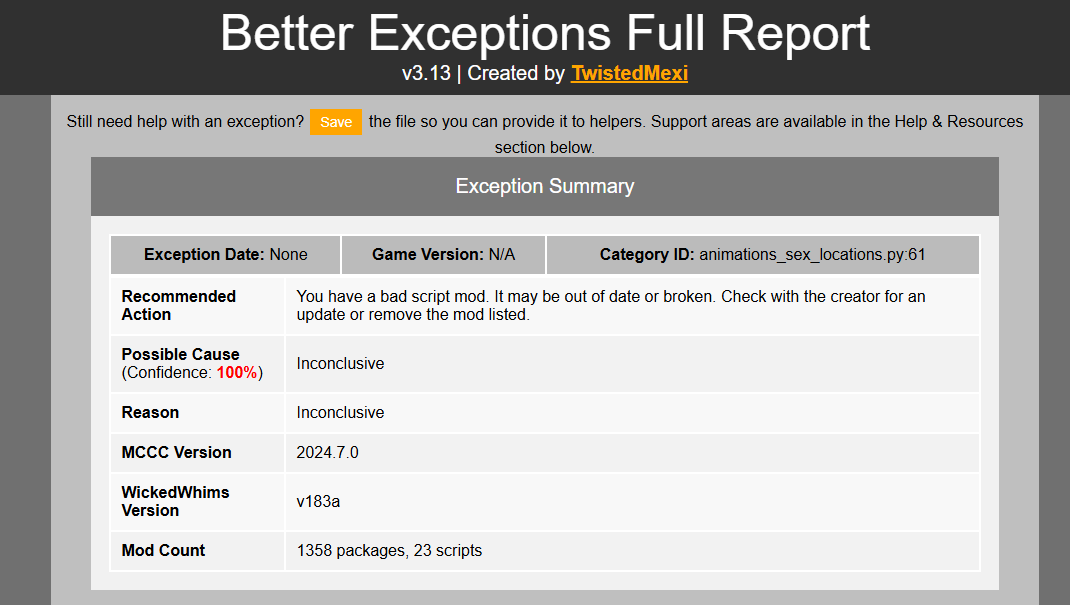1070x605 pixels.
Task: Select the red 100% confidence value
Action: click(x=237, y=372)
